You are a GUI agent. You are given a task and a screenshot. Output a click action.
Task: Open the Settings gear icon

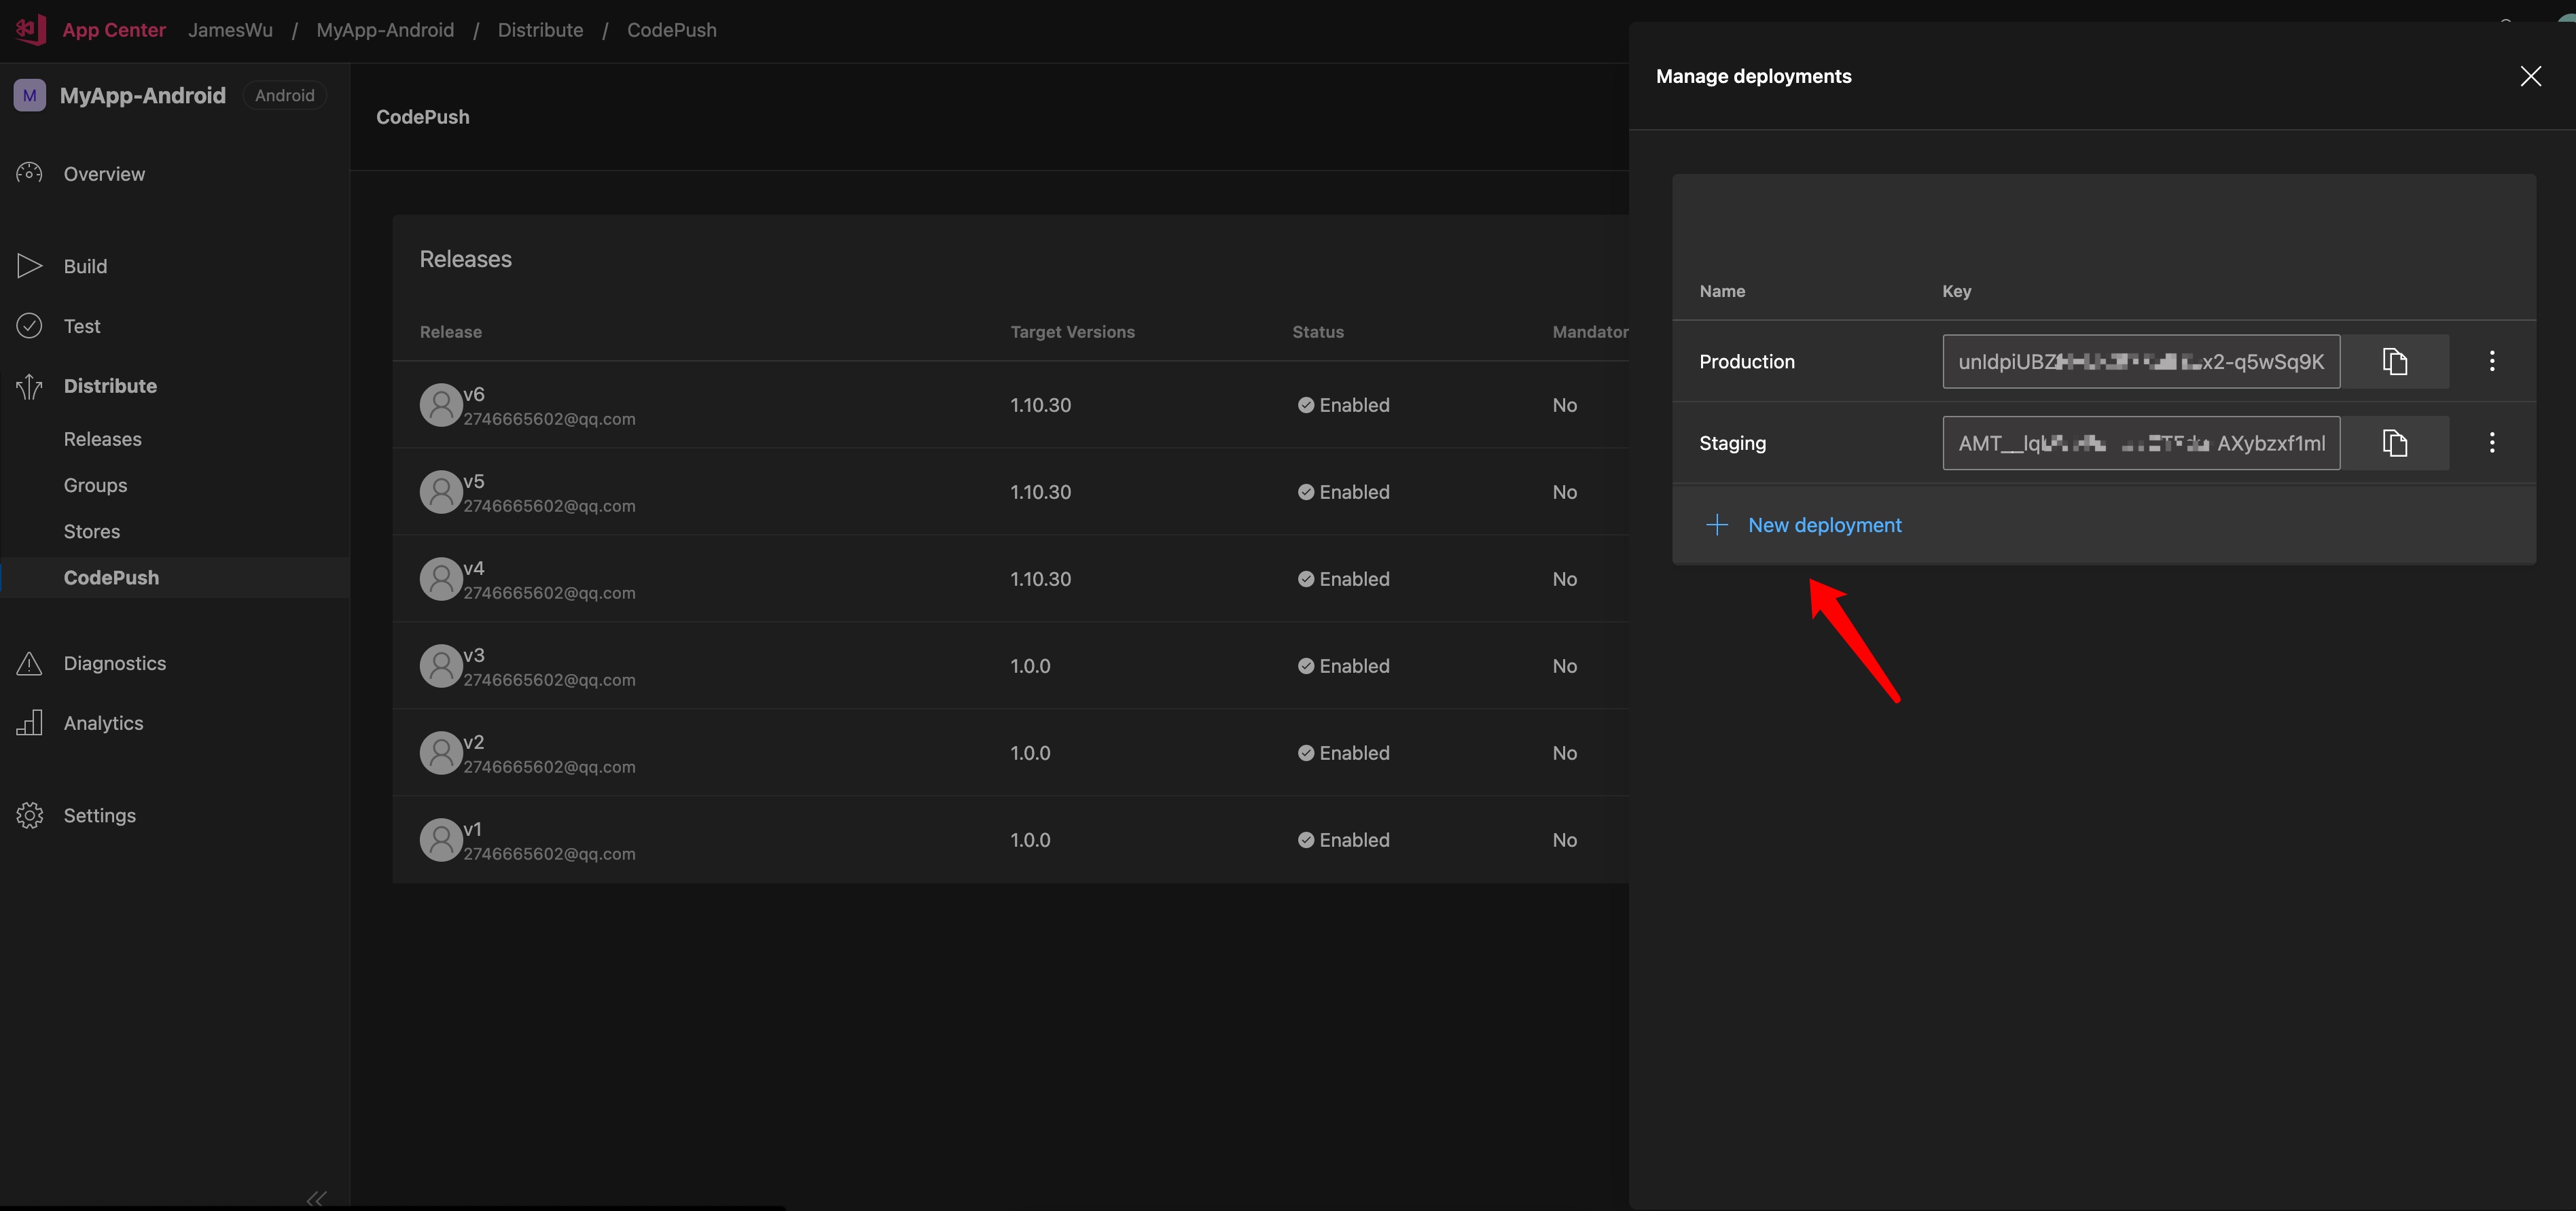pos(29,815)
